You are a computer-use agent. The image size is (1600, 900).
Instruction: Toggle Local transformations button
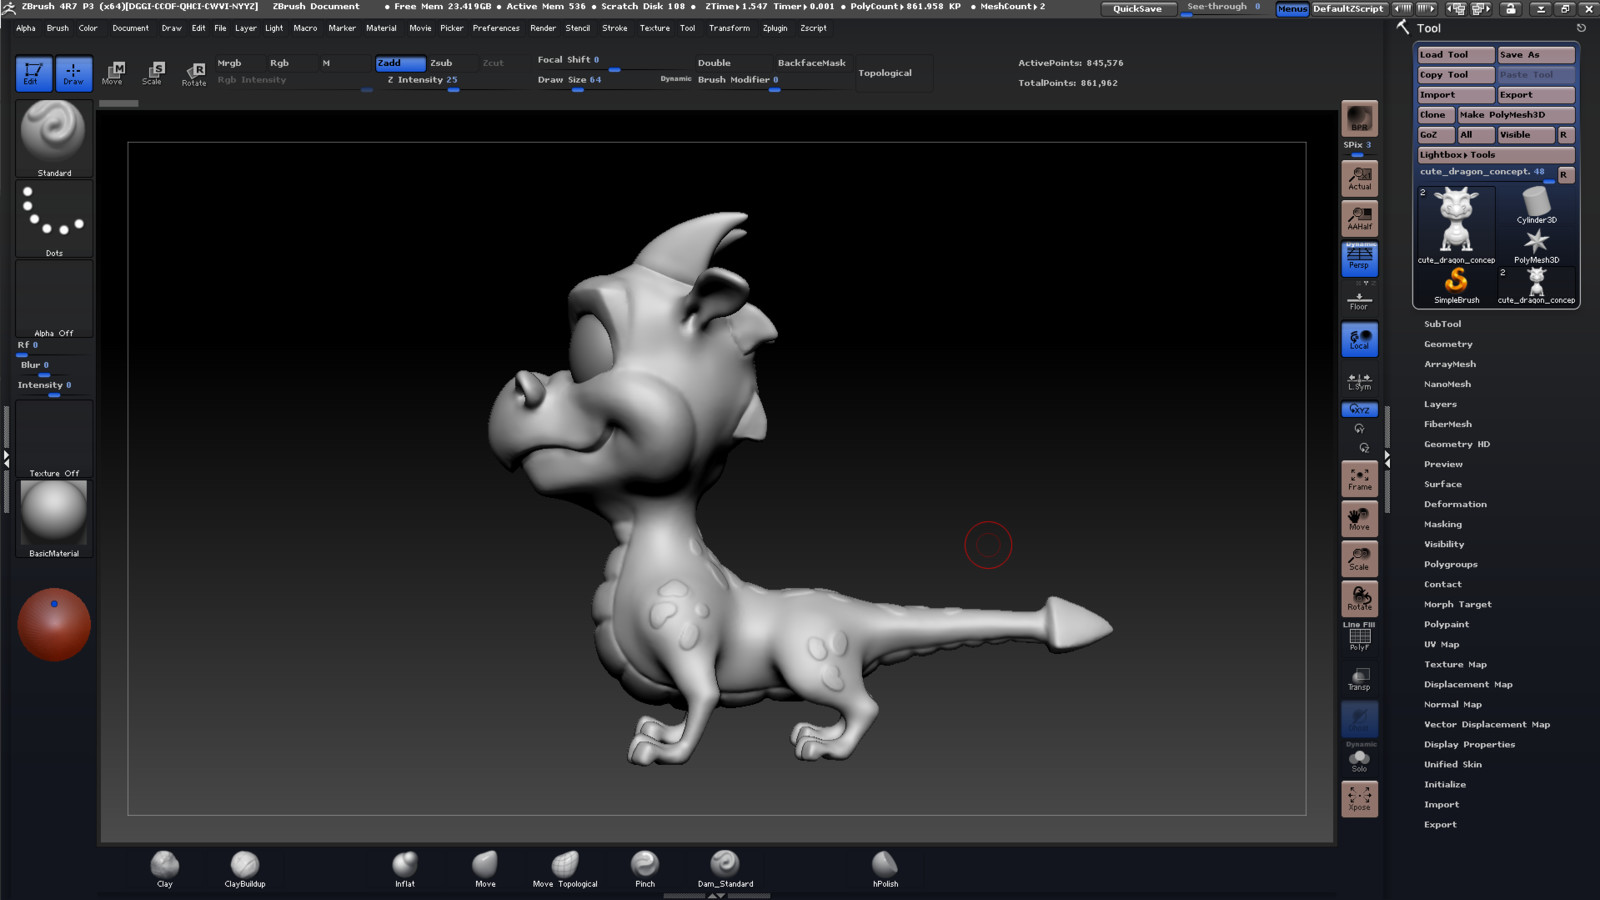[x=1359, y=339]
